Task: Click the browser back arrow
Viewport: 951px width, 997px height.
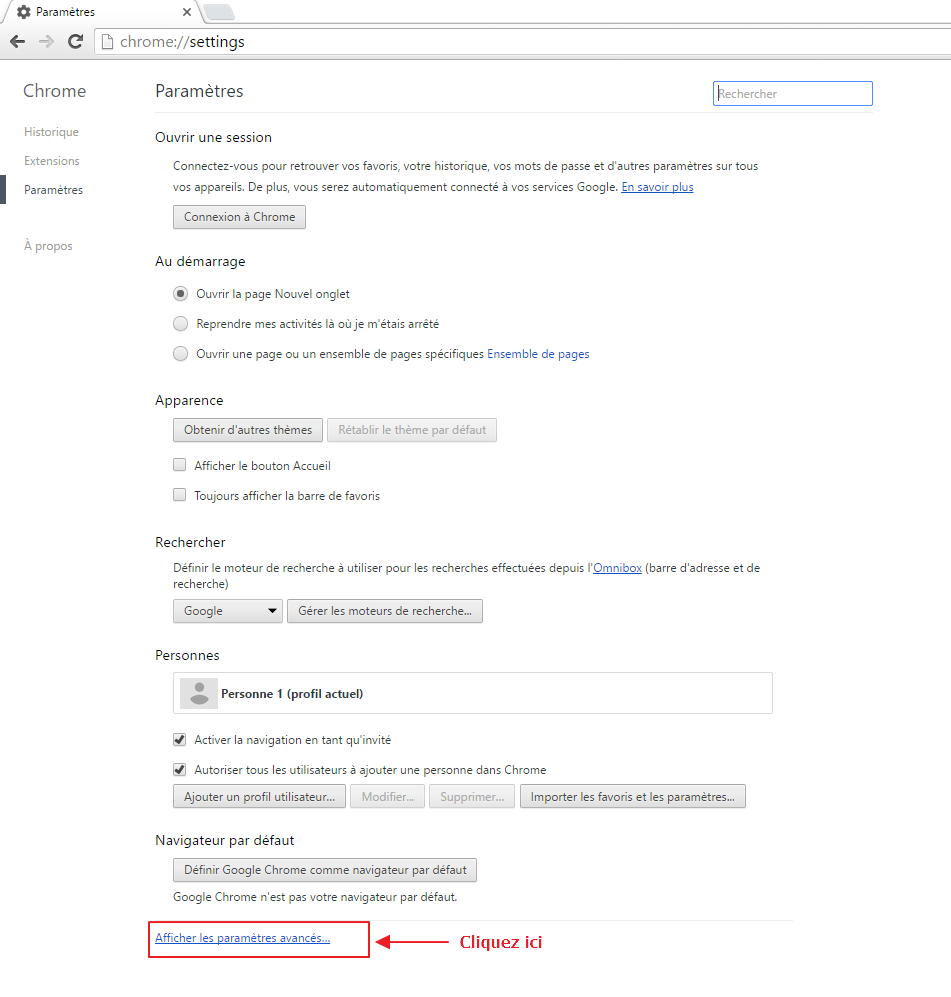Action: click(17, 41)
